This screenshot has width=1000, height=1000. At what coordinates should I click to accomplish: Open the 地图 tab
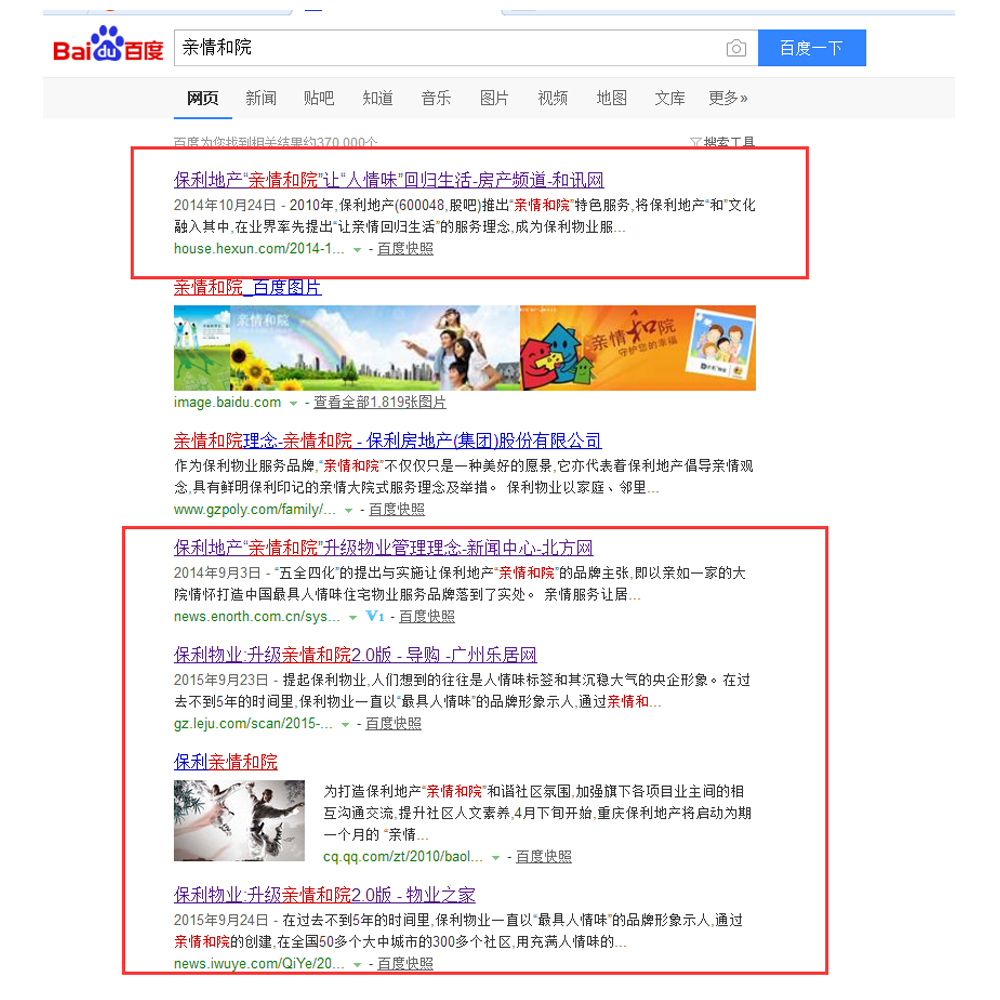pyautogui.click(x=612, y=98)
